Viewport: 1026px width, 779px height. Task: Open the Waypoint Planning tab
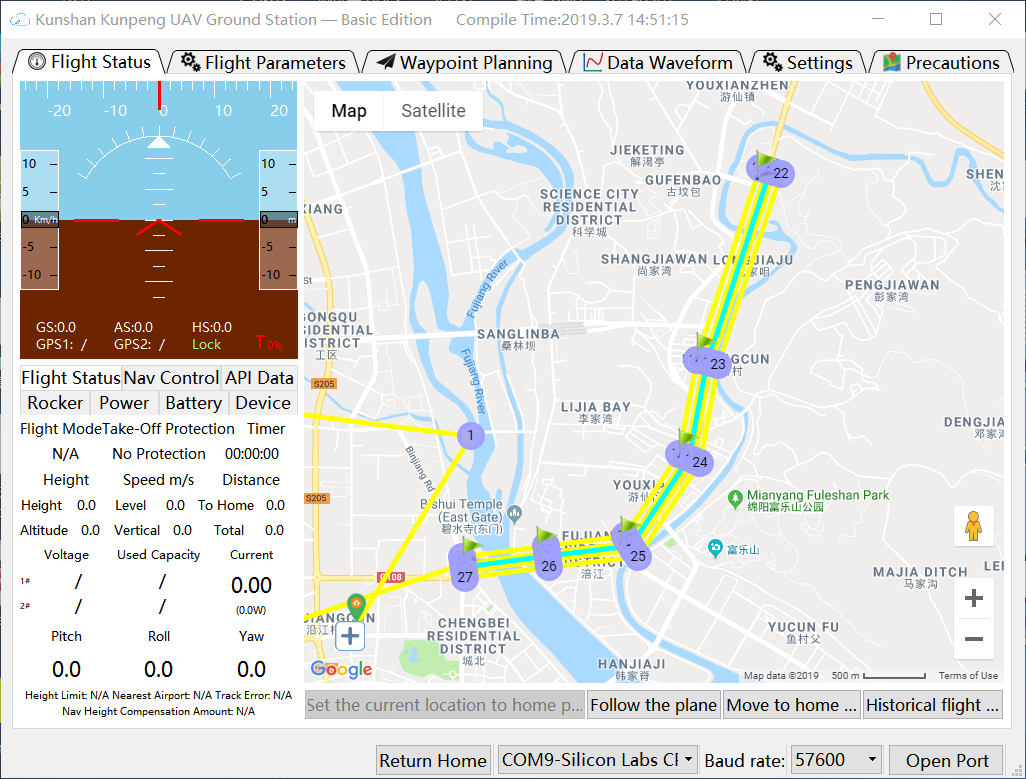click(x=465, y=63)
